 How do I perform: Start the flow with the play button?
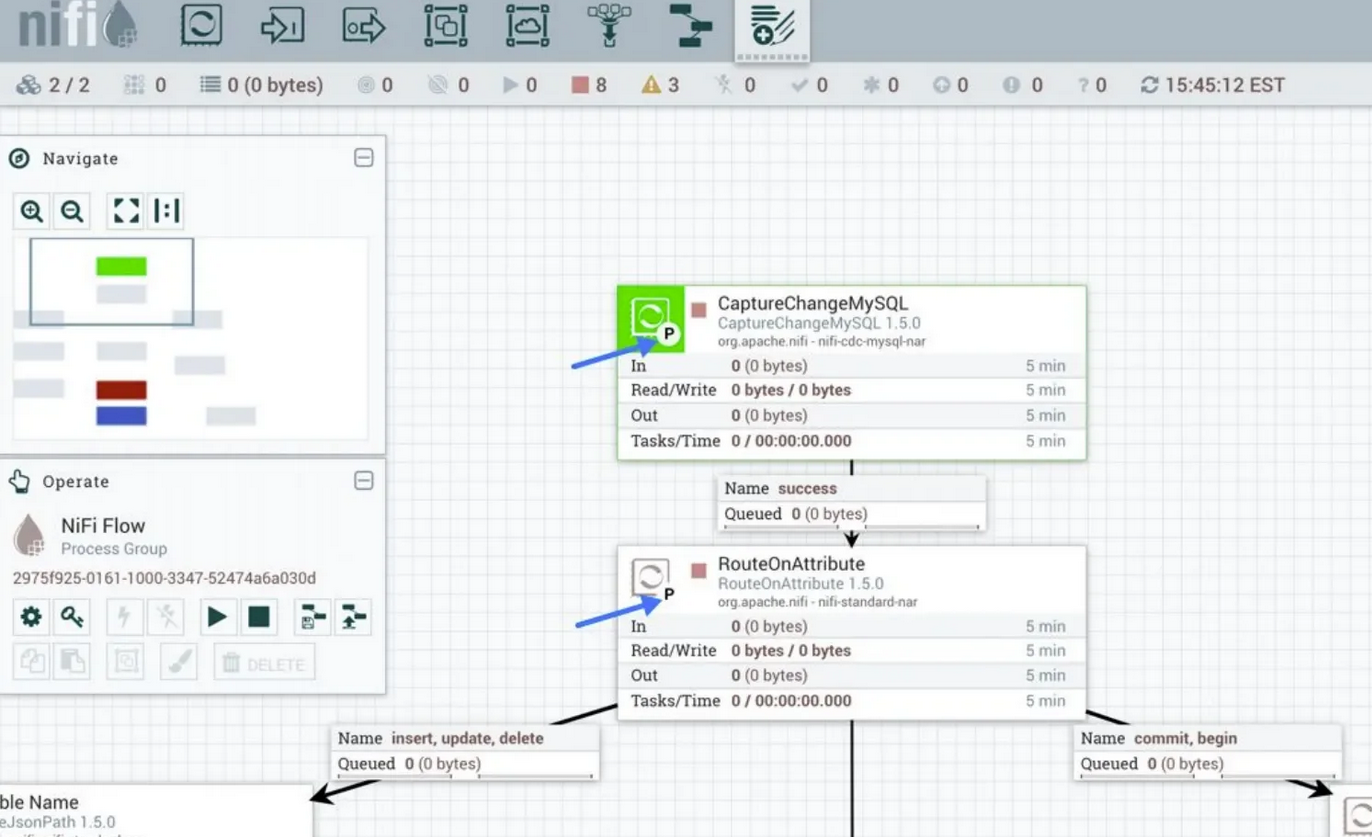click(x=218, y=617)
